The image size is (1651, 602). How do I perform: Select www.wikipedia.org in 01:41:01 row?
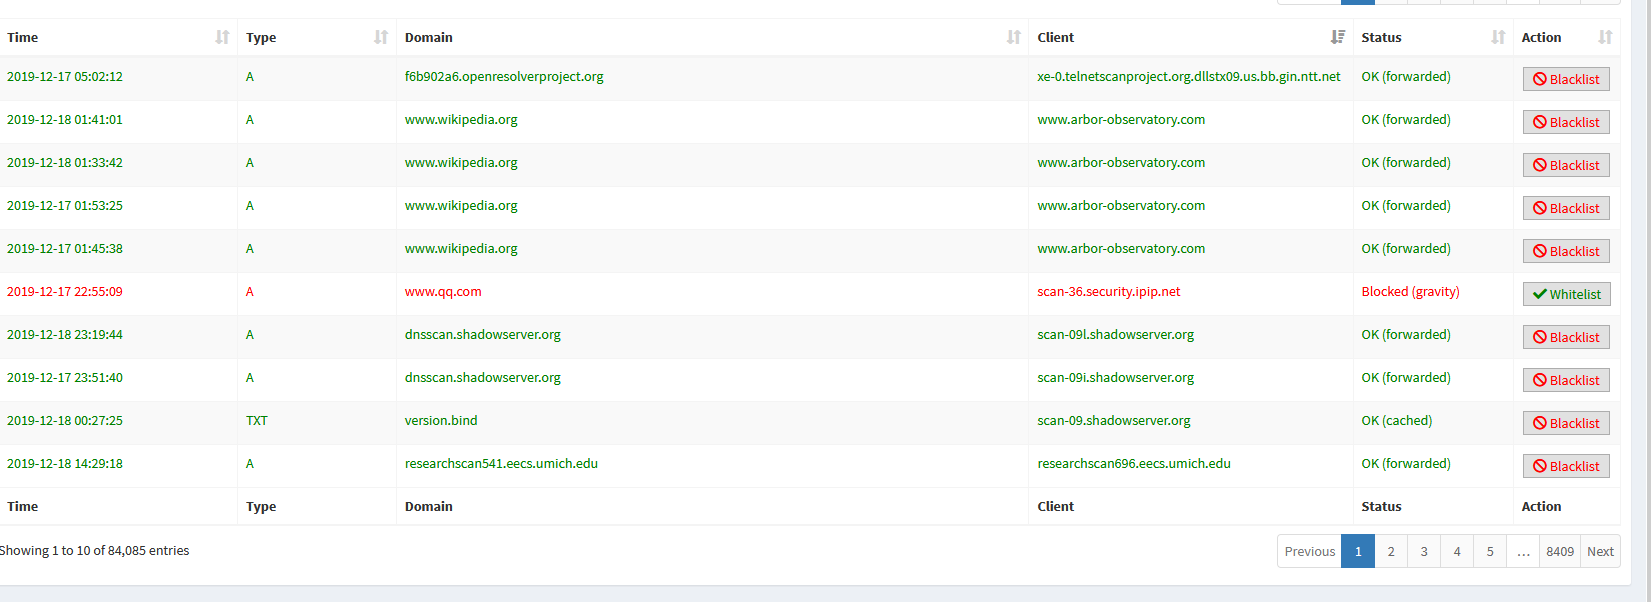(x=461, y=119)
